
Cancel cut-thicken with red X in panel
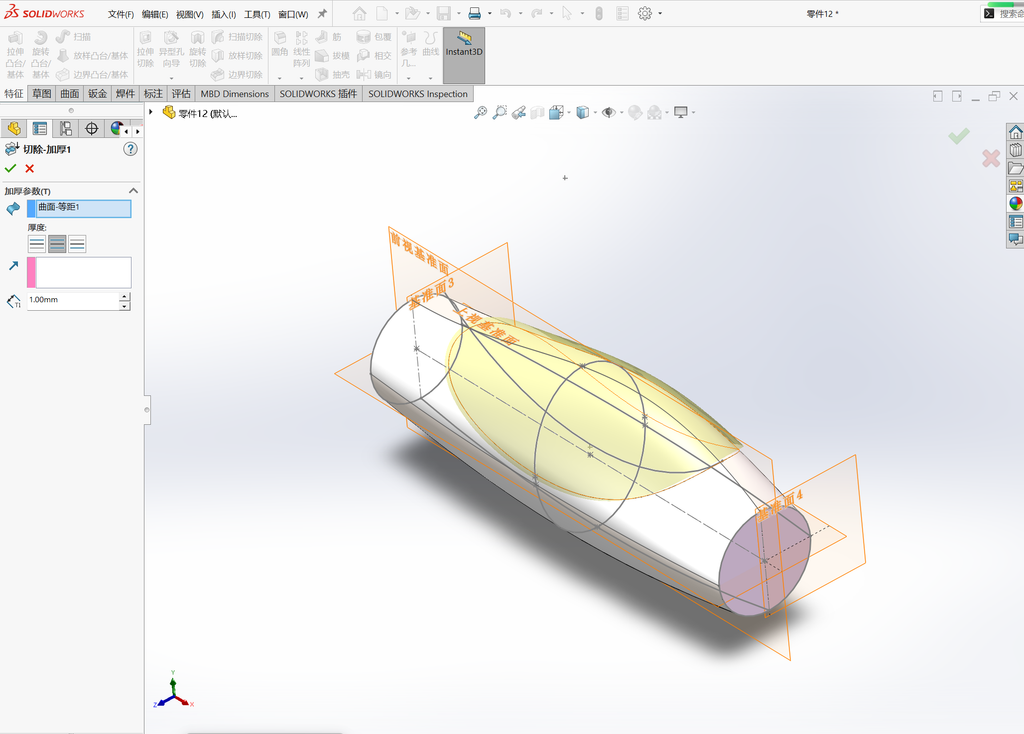click(x=29, y=168)
